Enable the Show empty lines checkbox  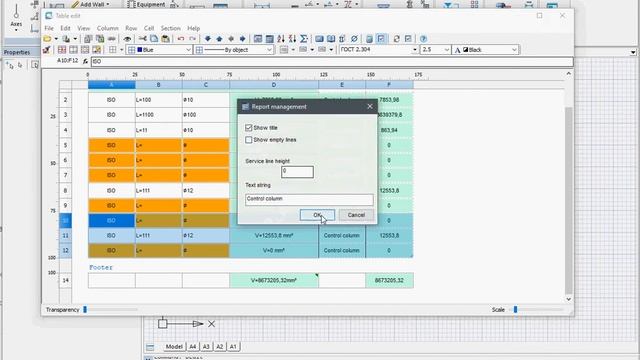tap(249, 140)
